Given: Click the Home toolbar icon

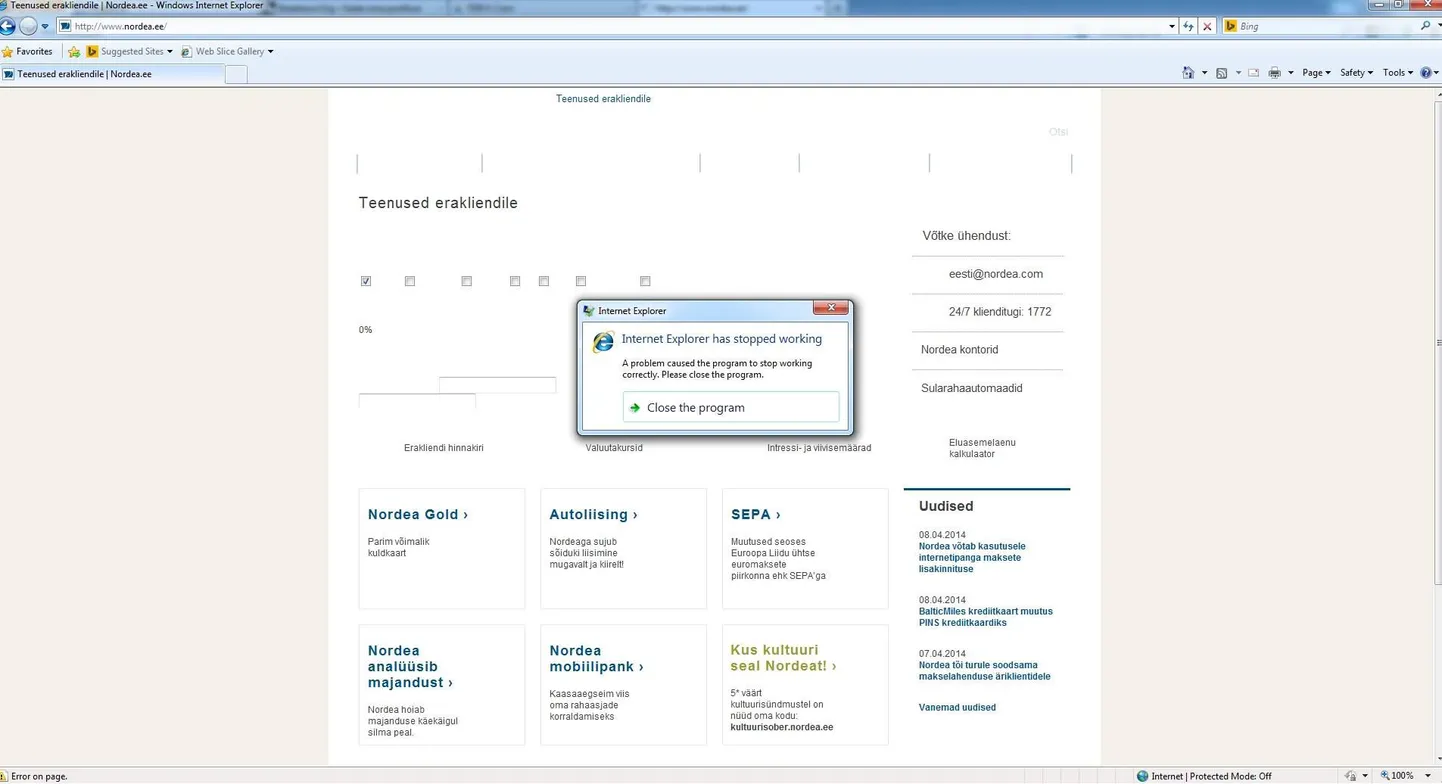Looking at the screenshot, I should point(1188,73).
